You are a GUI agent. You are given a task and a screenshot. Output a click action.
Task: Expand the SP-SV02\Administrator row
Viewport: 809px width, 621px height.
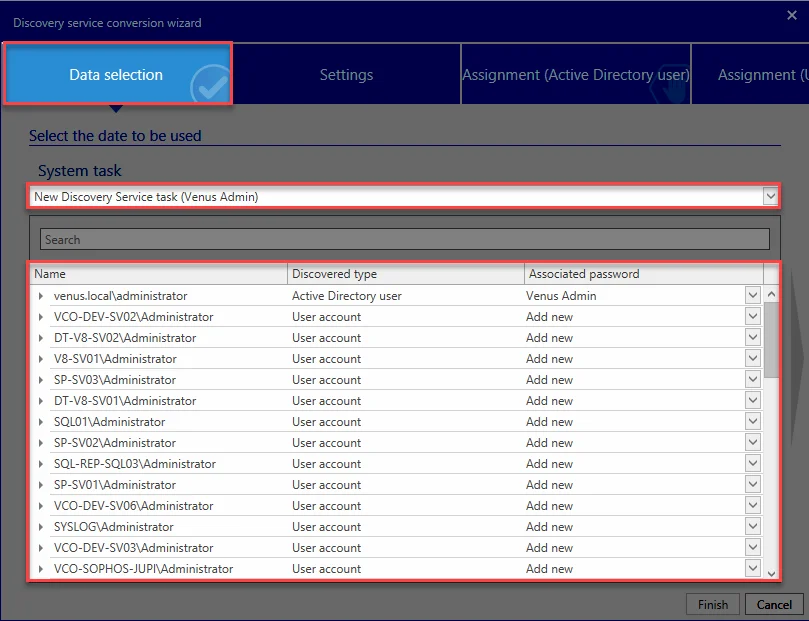coord(40,443)
